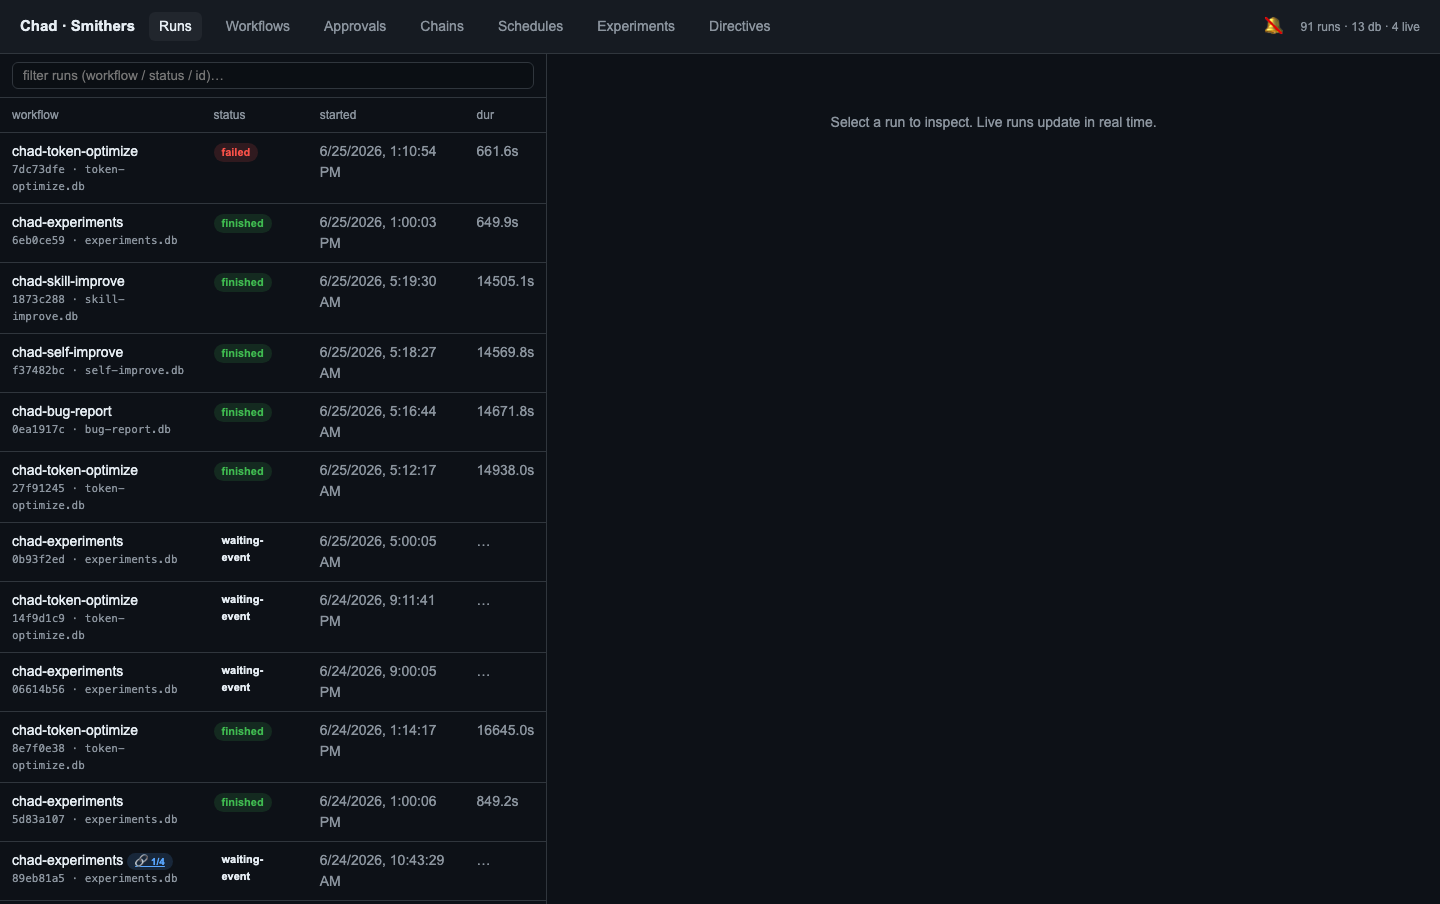
Task: Click start time 6/25/2026, 1:10:54 PM
Action: (x=378, y=161)
